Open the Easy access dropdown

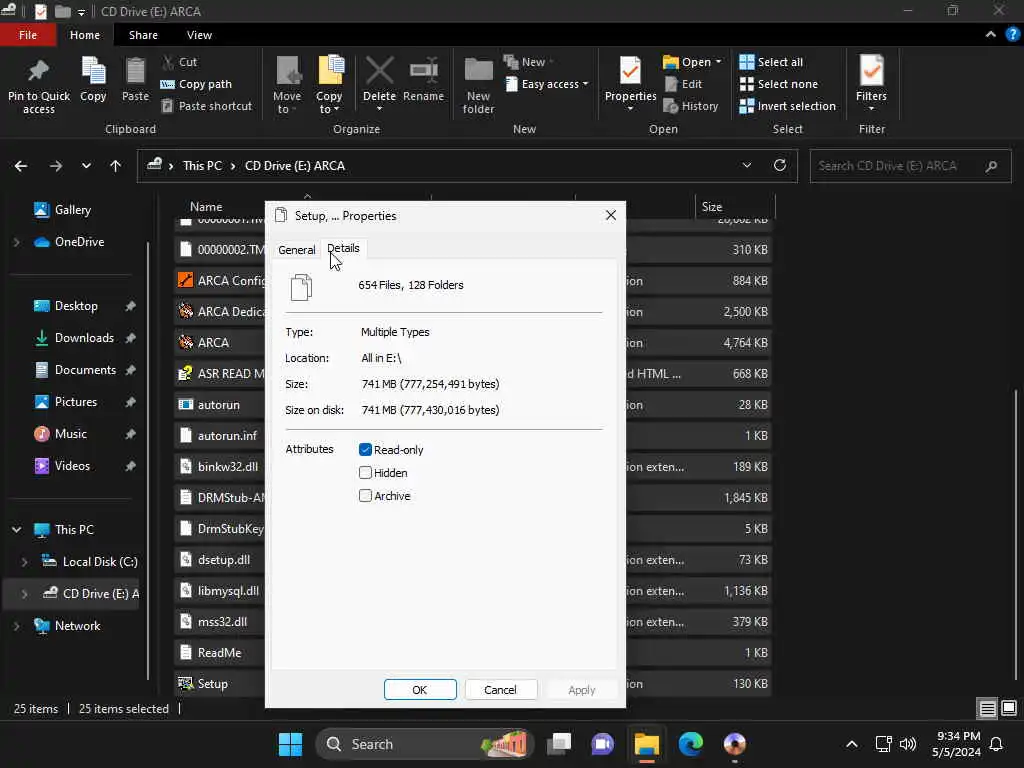point(547,84)
